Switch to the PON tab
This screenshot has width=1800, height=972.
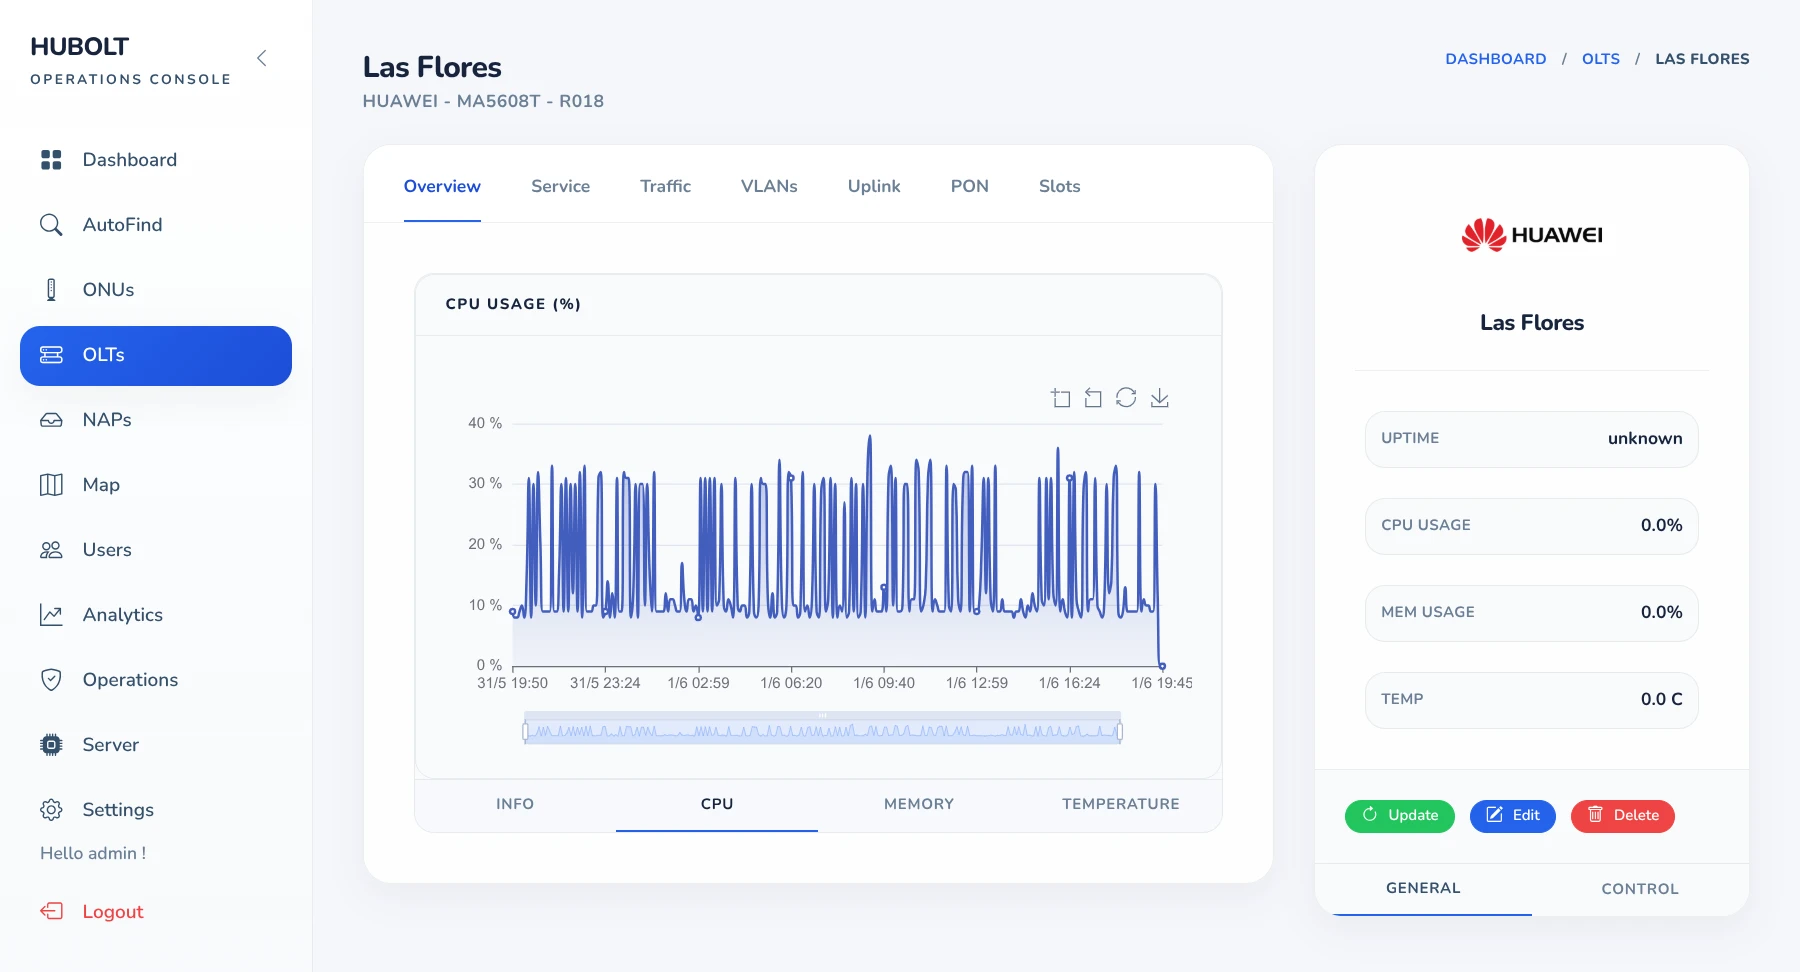click(969, 186)
